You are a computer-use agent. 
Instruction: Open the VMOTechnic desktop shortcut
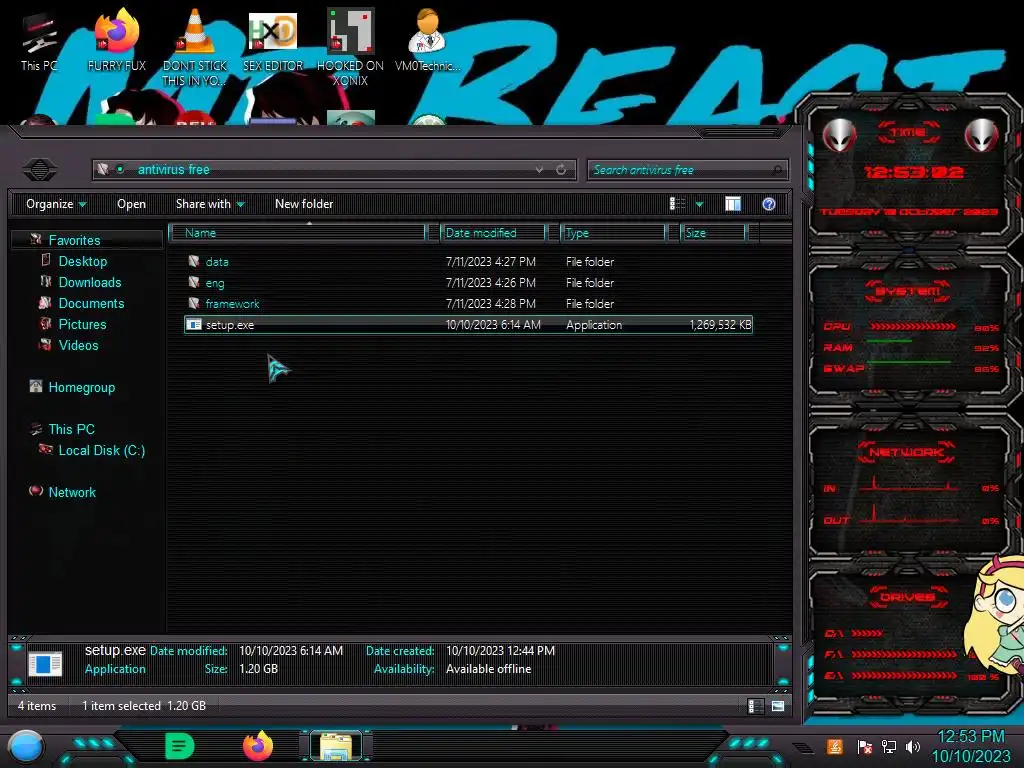click(x=427, y=40)
